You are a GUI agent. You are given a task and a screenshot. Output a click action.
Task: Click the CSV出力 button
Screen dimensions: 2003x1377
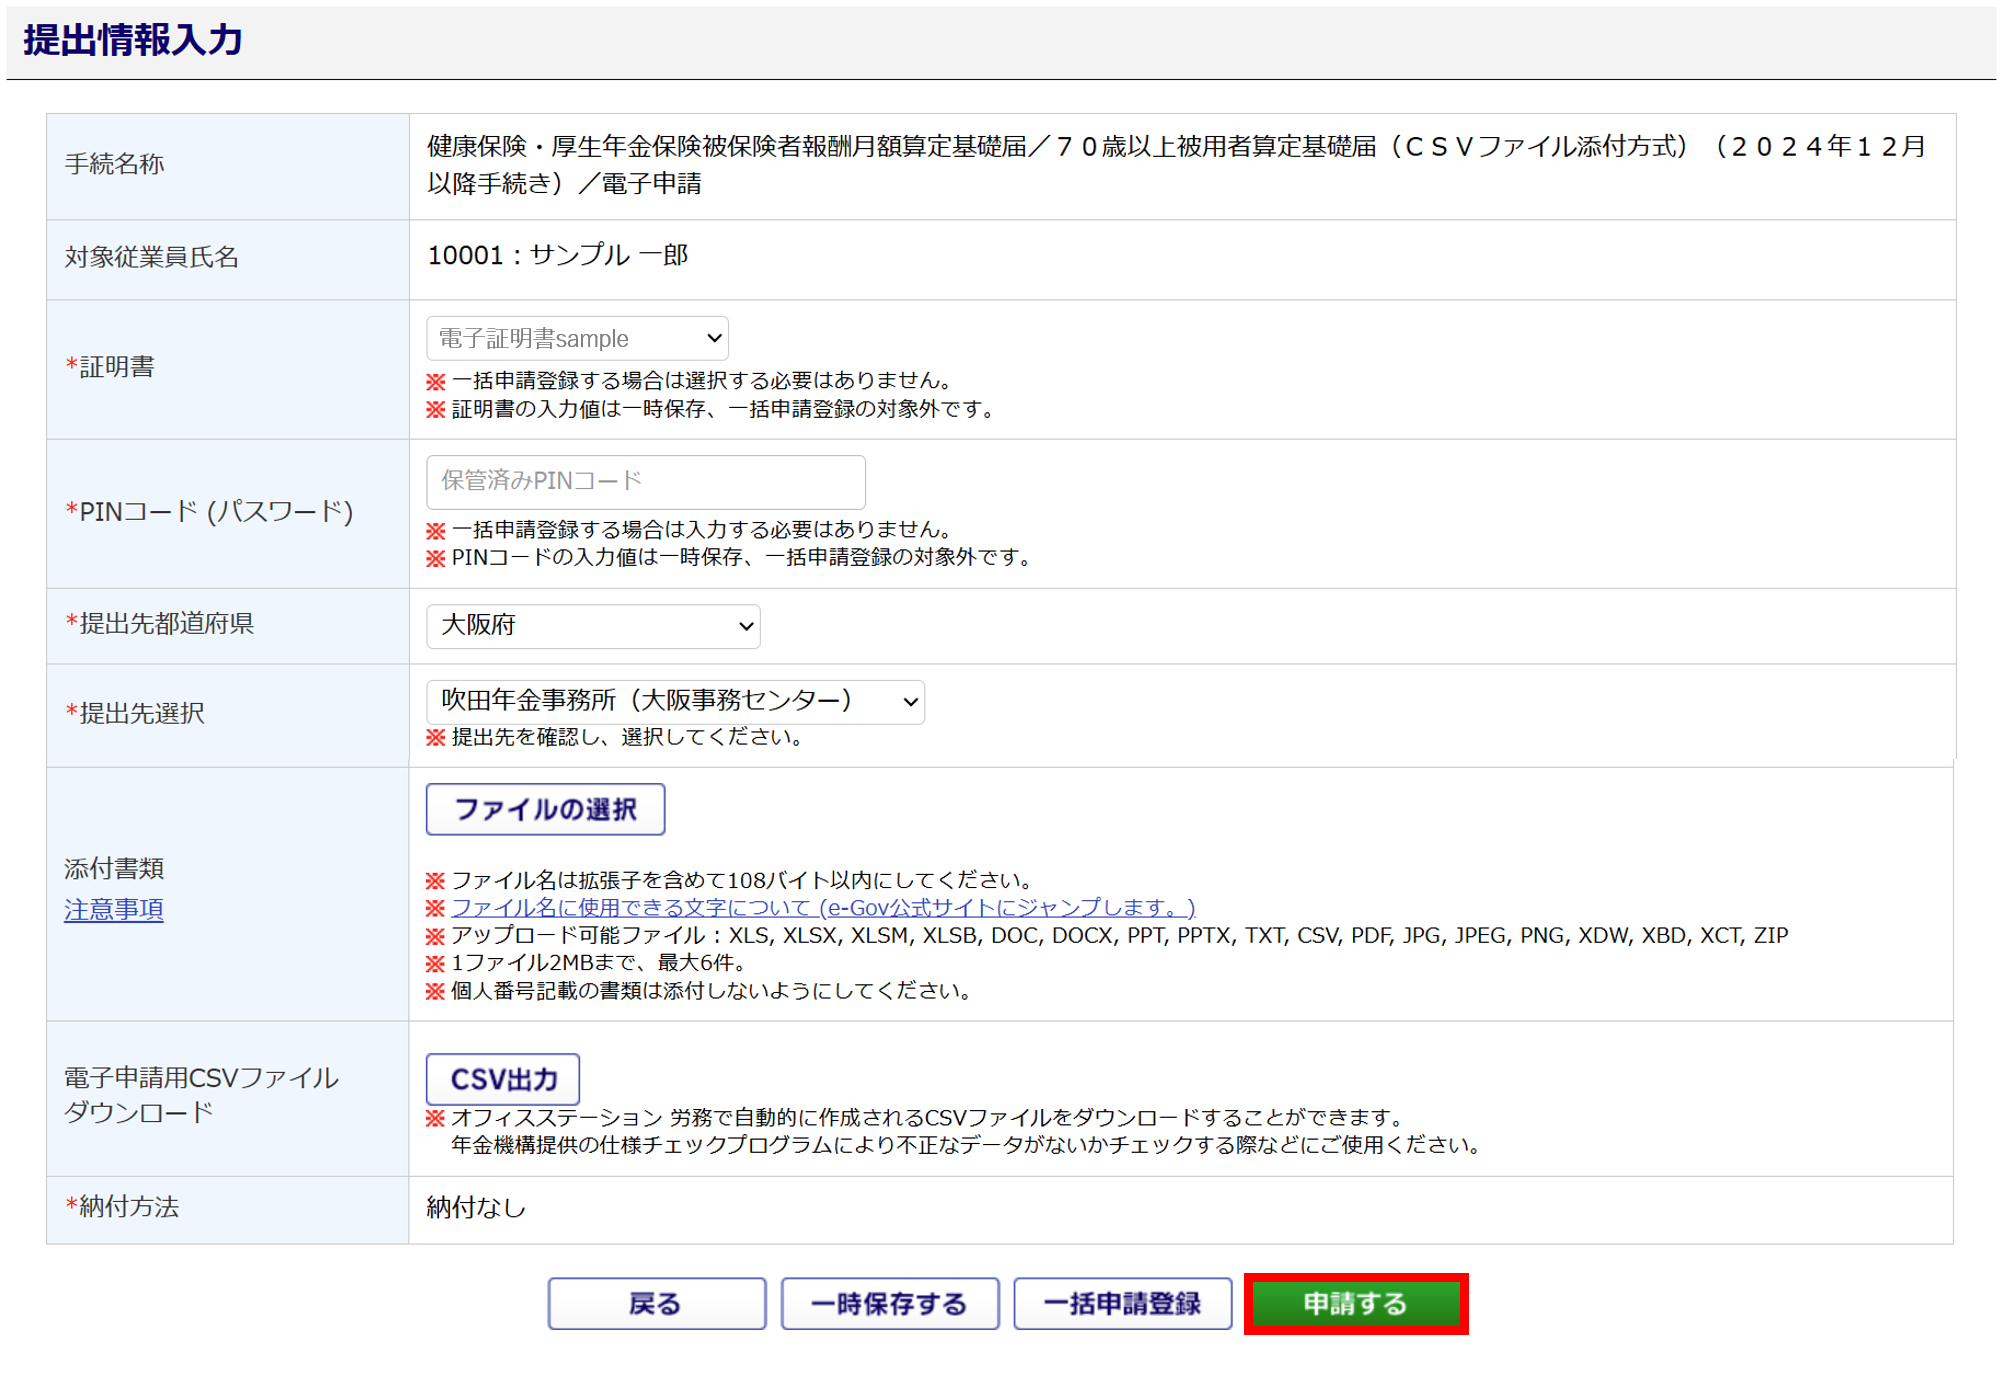pyautogui.click(x=503, y=1079)
